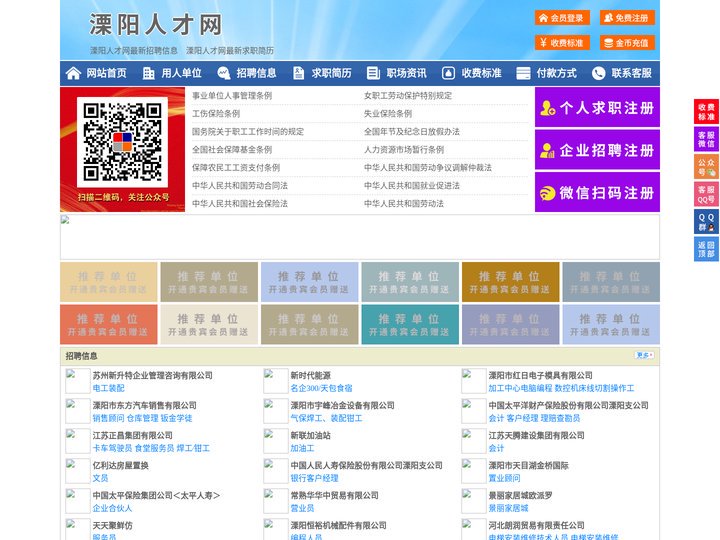Open the orange 公众号 sidebar widget
The height and width of the screenshot is (540, 720).
pos(706,167)
